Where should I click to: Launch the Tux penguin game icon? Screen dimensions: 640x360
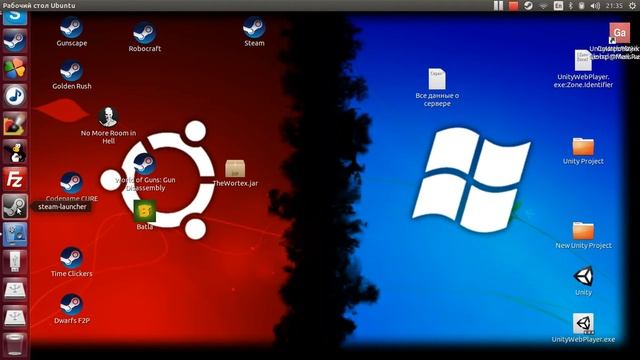[15, 151]
